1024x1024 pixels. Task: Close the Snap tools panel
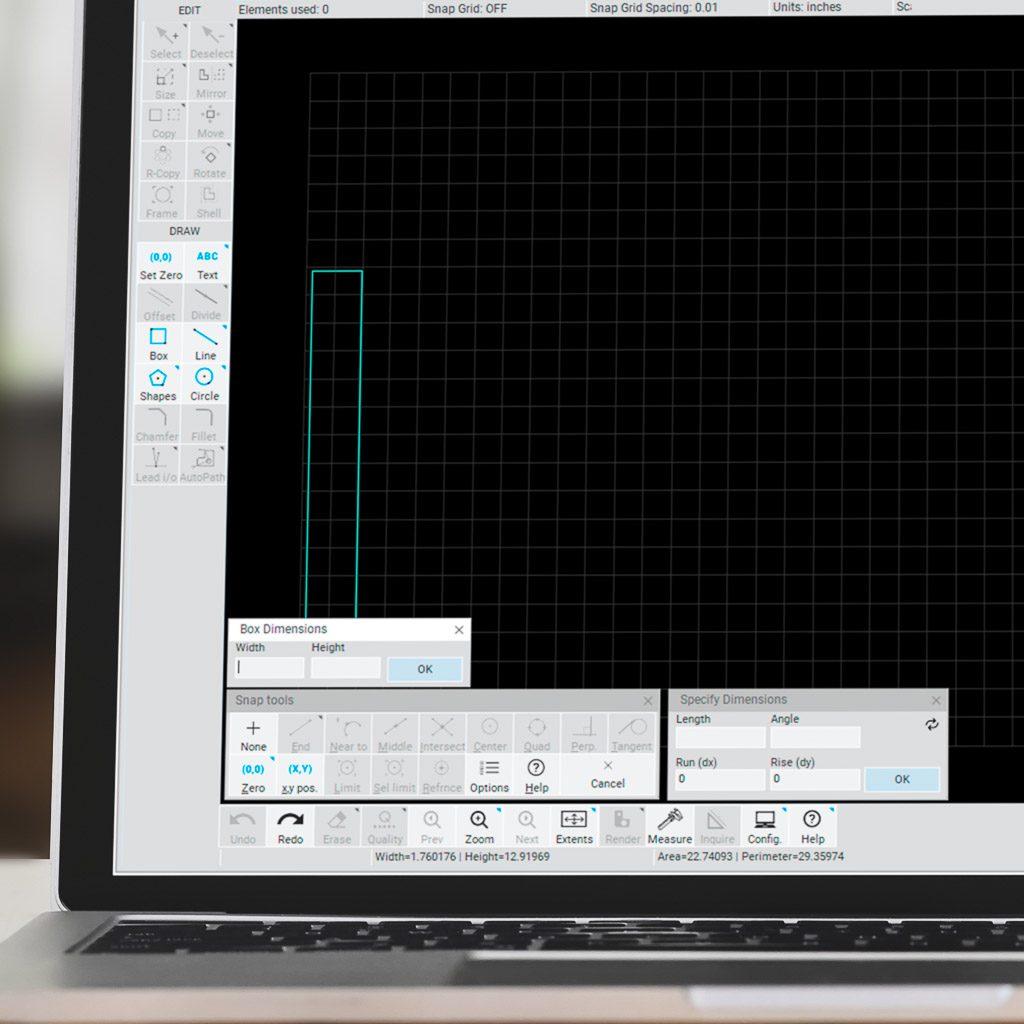(648, 701)
